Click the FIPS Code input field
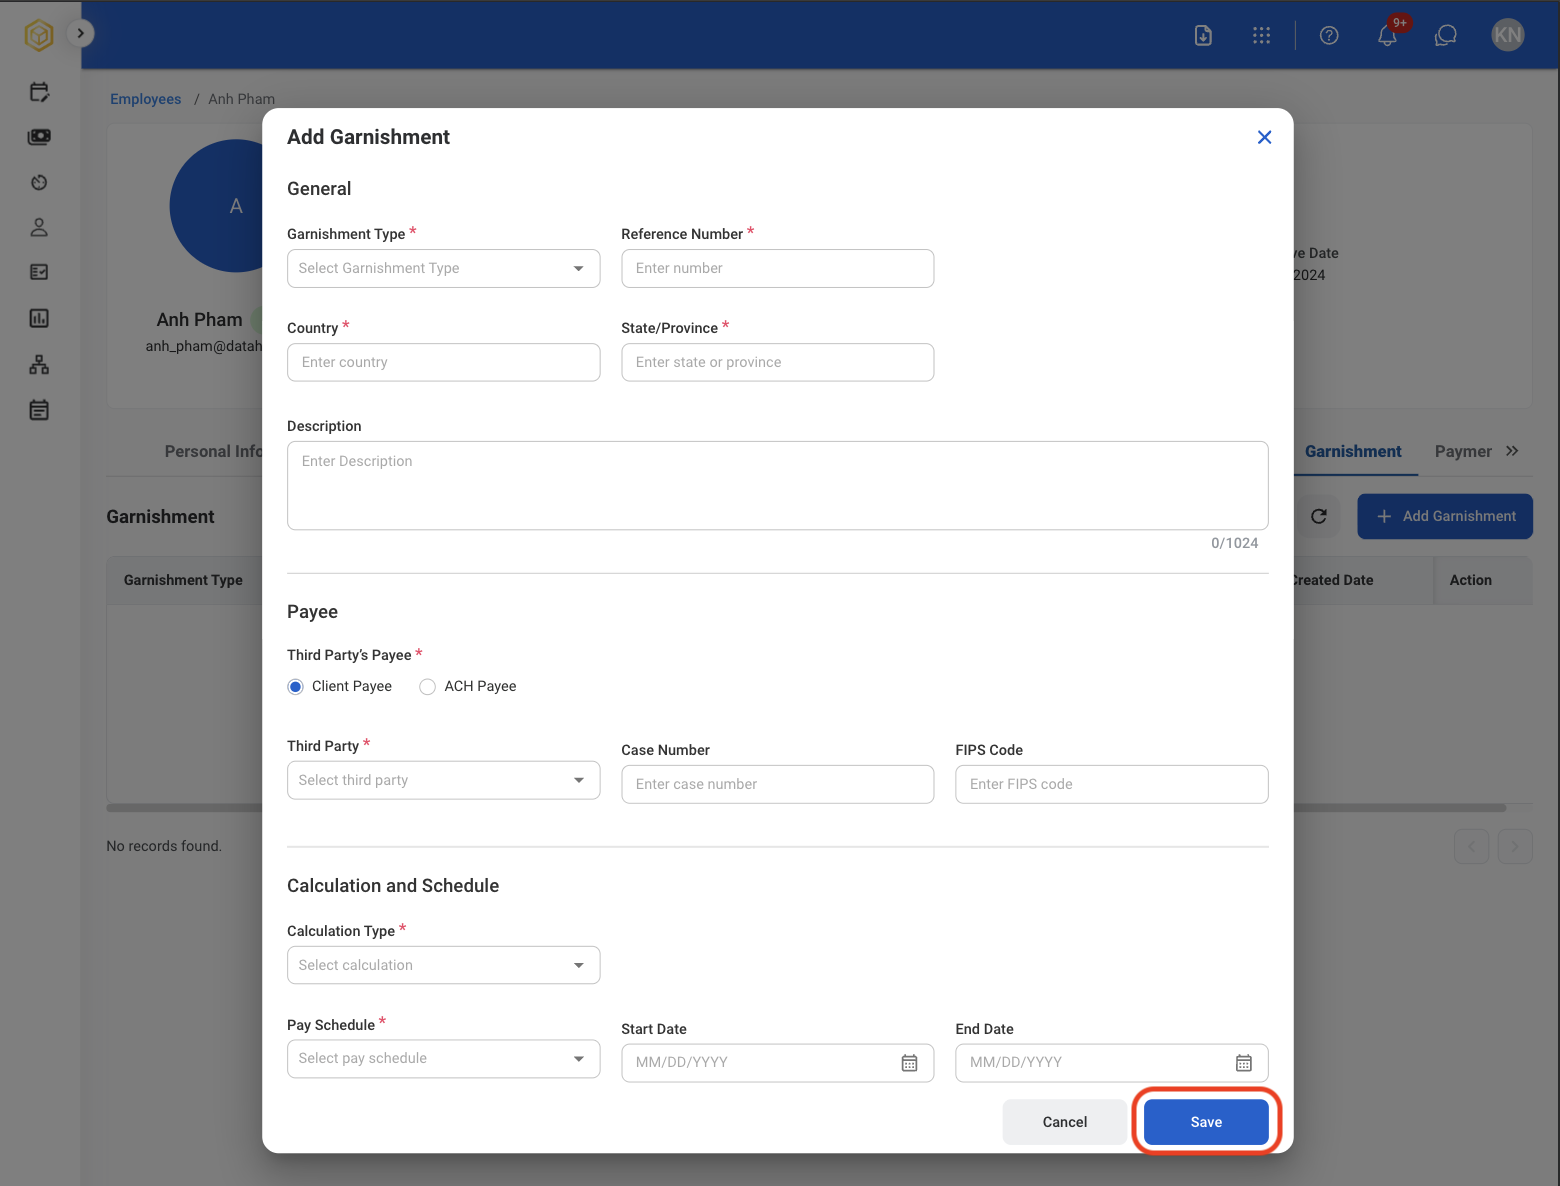 1111,785
